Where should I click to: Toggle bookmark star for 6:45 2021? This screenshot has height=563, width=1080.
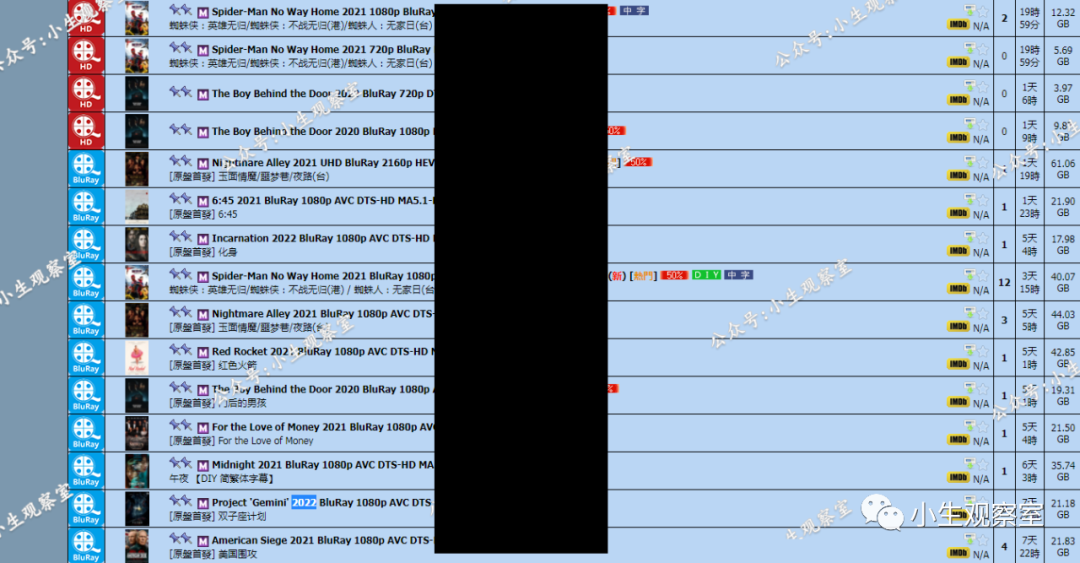(983, 200)
